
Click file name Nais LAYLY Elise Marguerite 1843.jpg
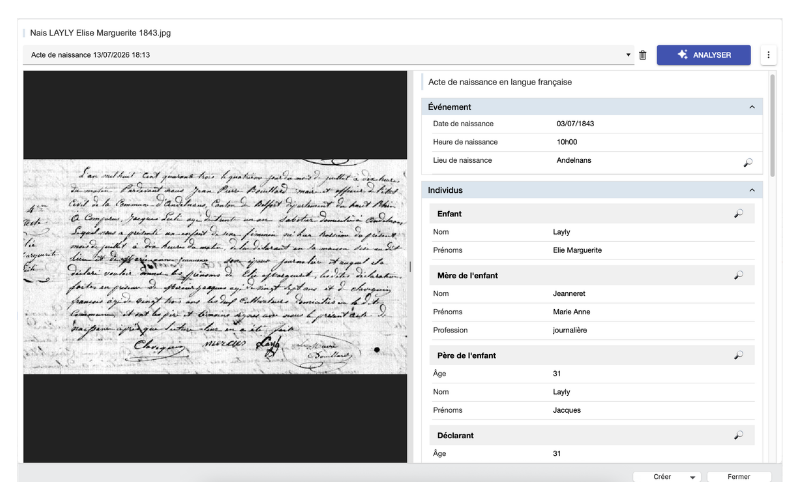[100, 33]
